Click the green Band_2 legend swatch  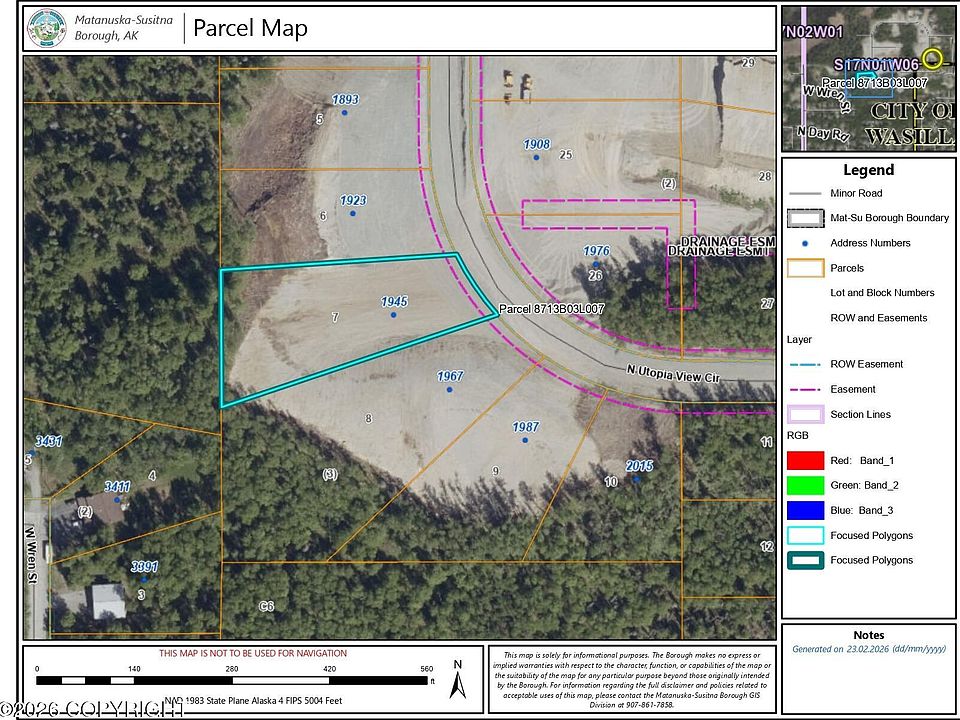point(805,486)
